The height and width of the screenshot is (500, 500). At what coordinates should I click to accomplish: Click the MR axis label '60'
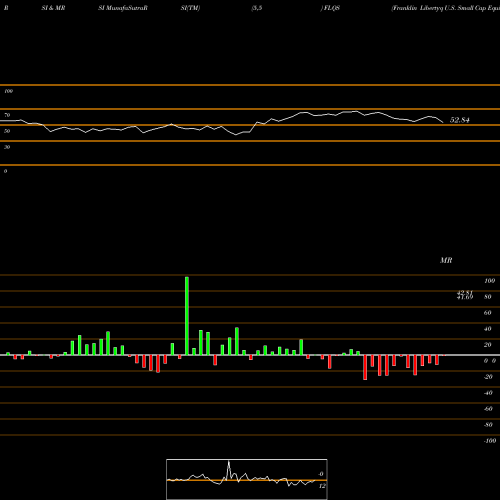point(488,313)
